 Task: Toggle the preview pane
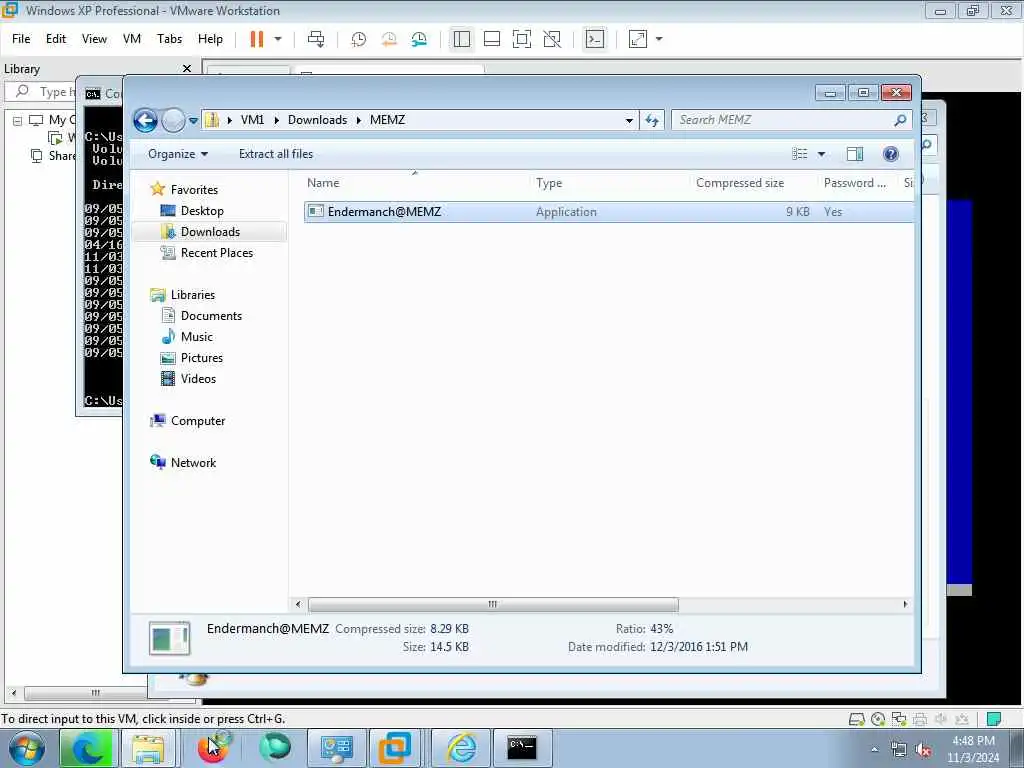tap(855, 154)
